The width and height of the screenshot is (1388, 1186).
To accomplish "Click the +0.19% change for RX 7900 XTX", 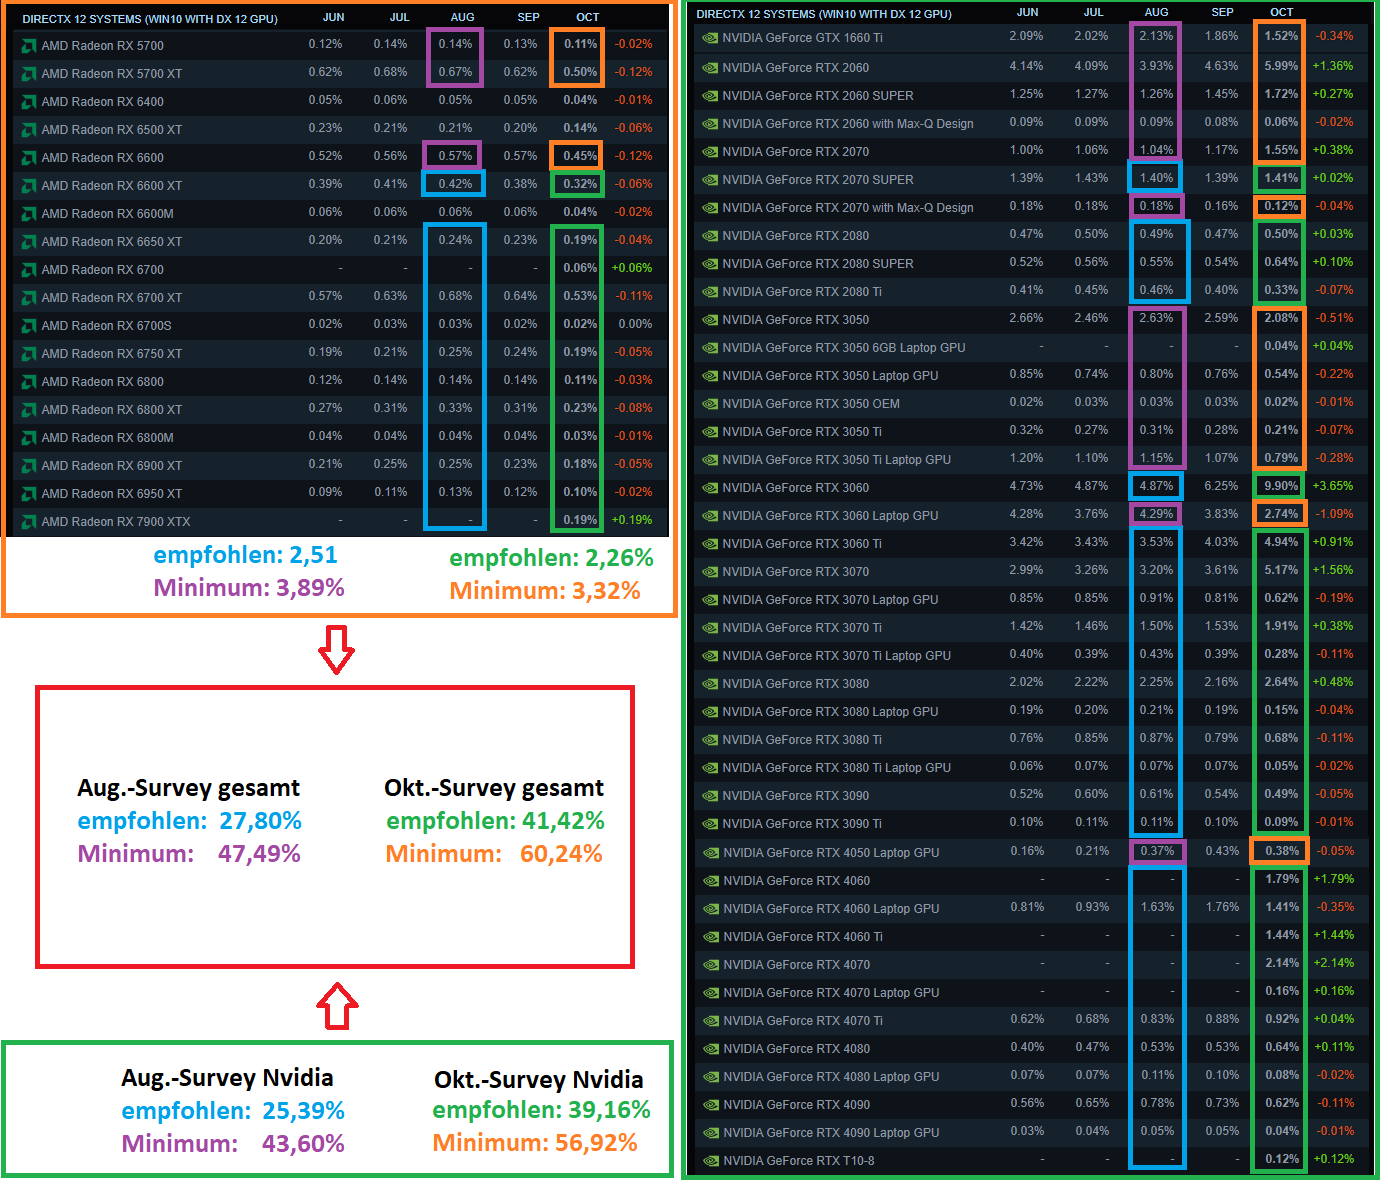I will tap(631, 520).
